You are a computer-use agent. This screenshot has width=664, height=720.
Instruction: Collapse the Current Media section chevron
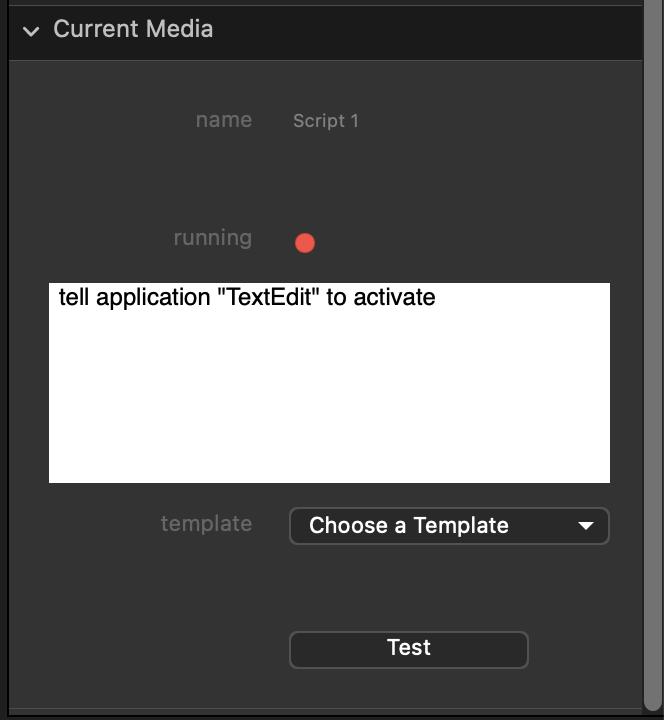click(31, 31)
